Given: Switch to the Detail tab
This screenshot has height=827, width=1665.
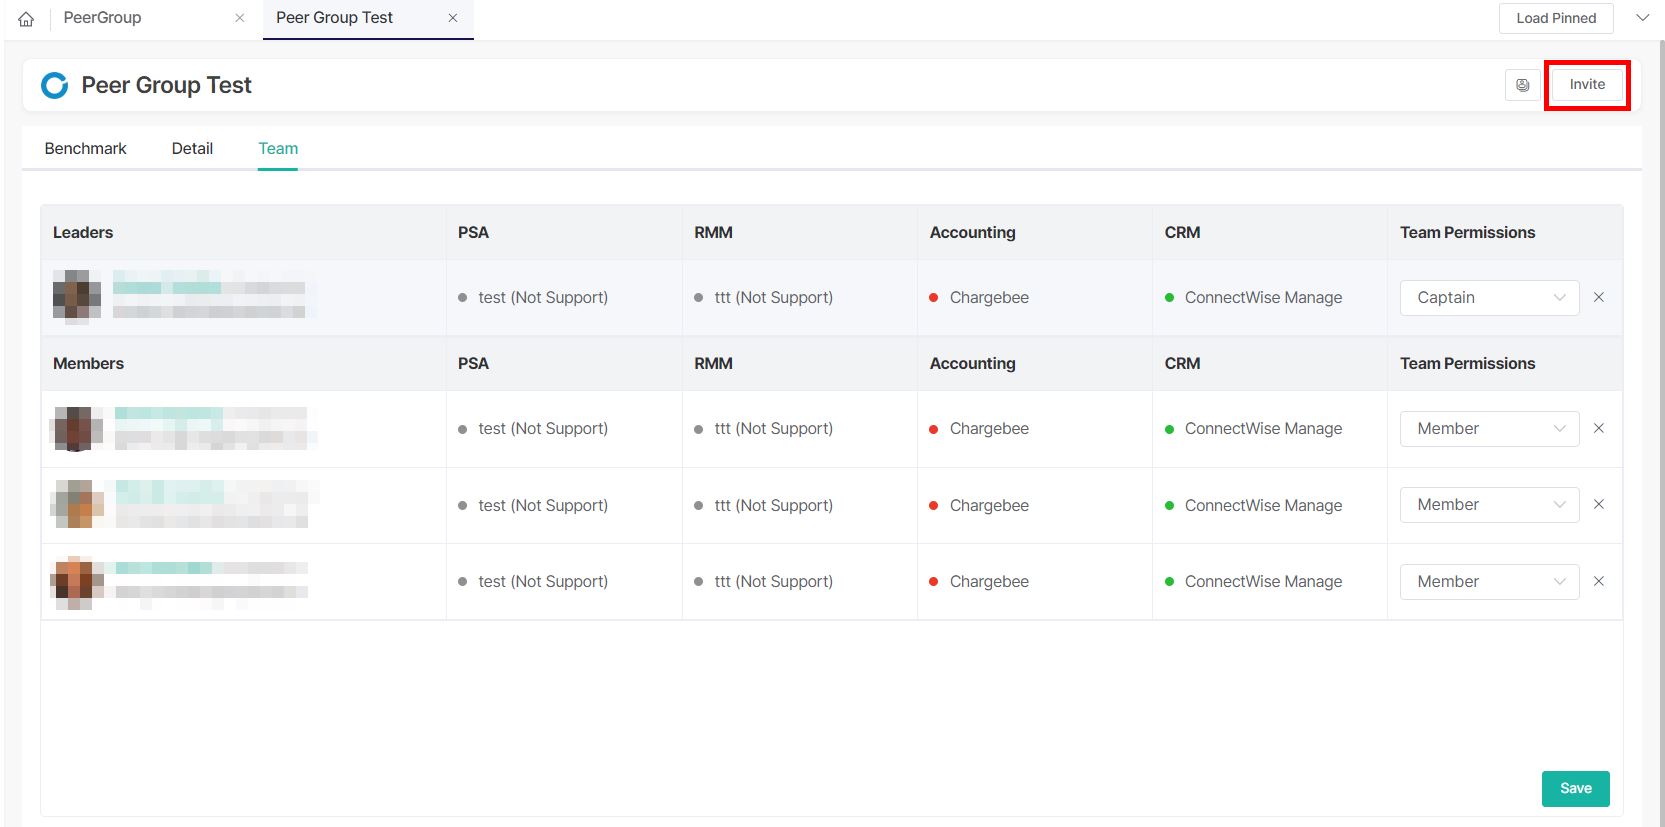Looking at the screenshot, I should [192, 148].
